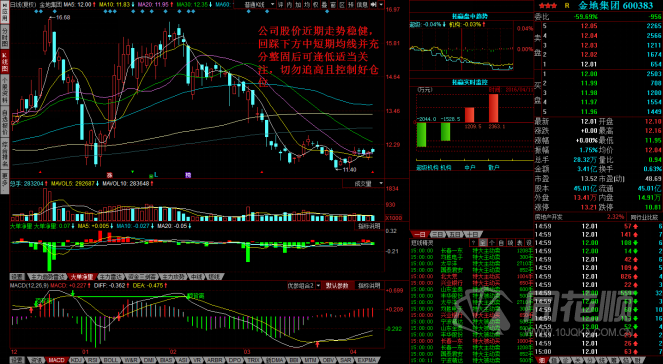Click the 评 comment icon in chart toolbar

(281, 5)
